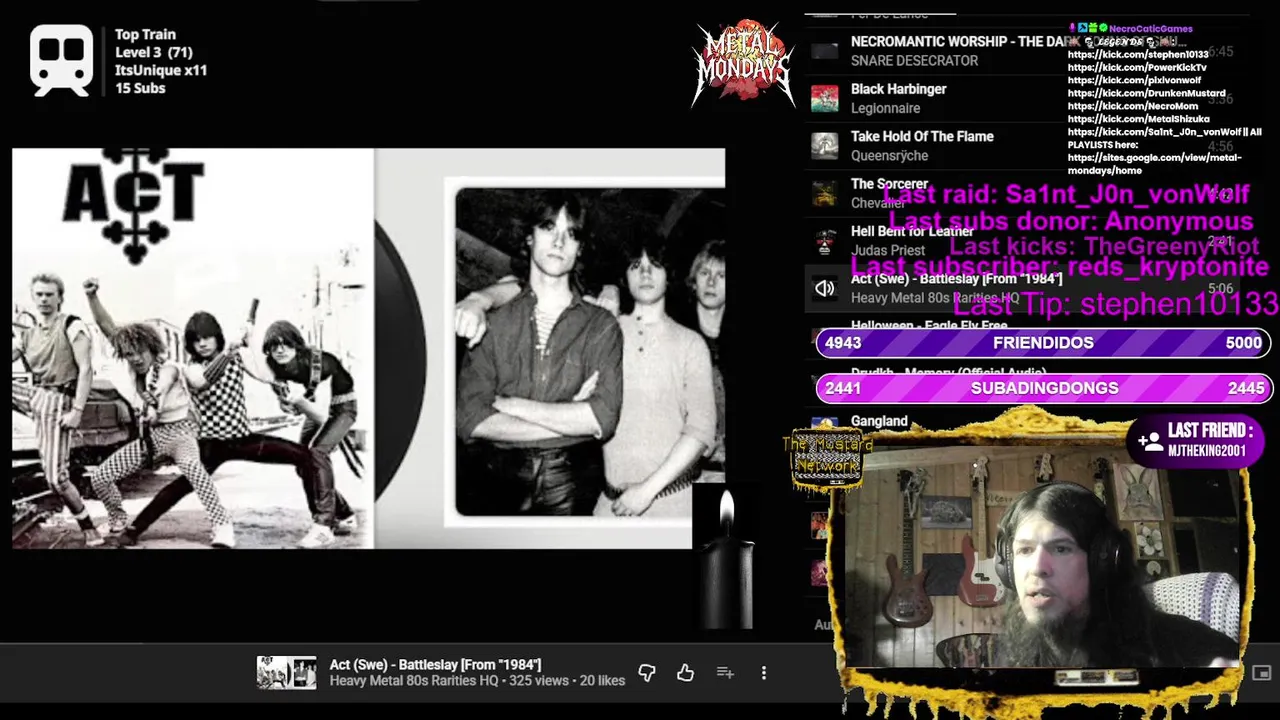Click speaker icon on the playing queue row
Viewport: 1280px width, 720px height.
coord(825,288)
